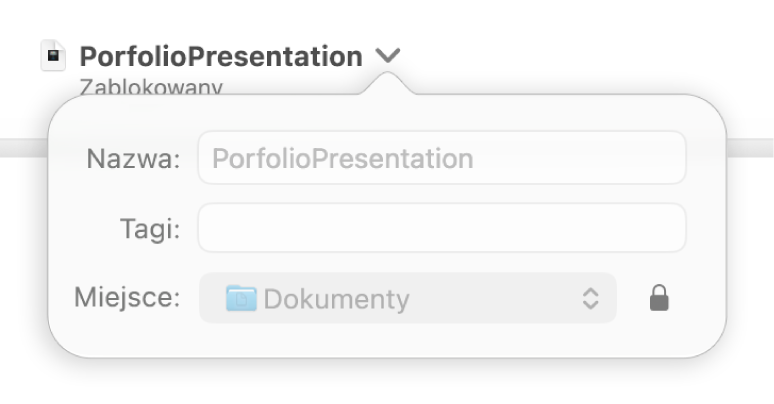Dismiss popover by clicking blank area beneath it
The height and width of the screenshot is (404, 774).
(387, 383)
